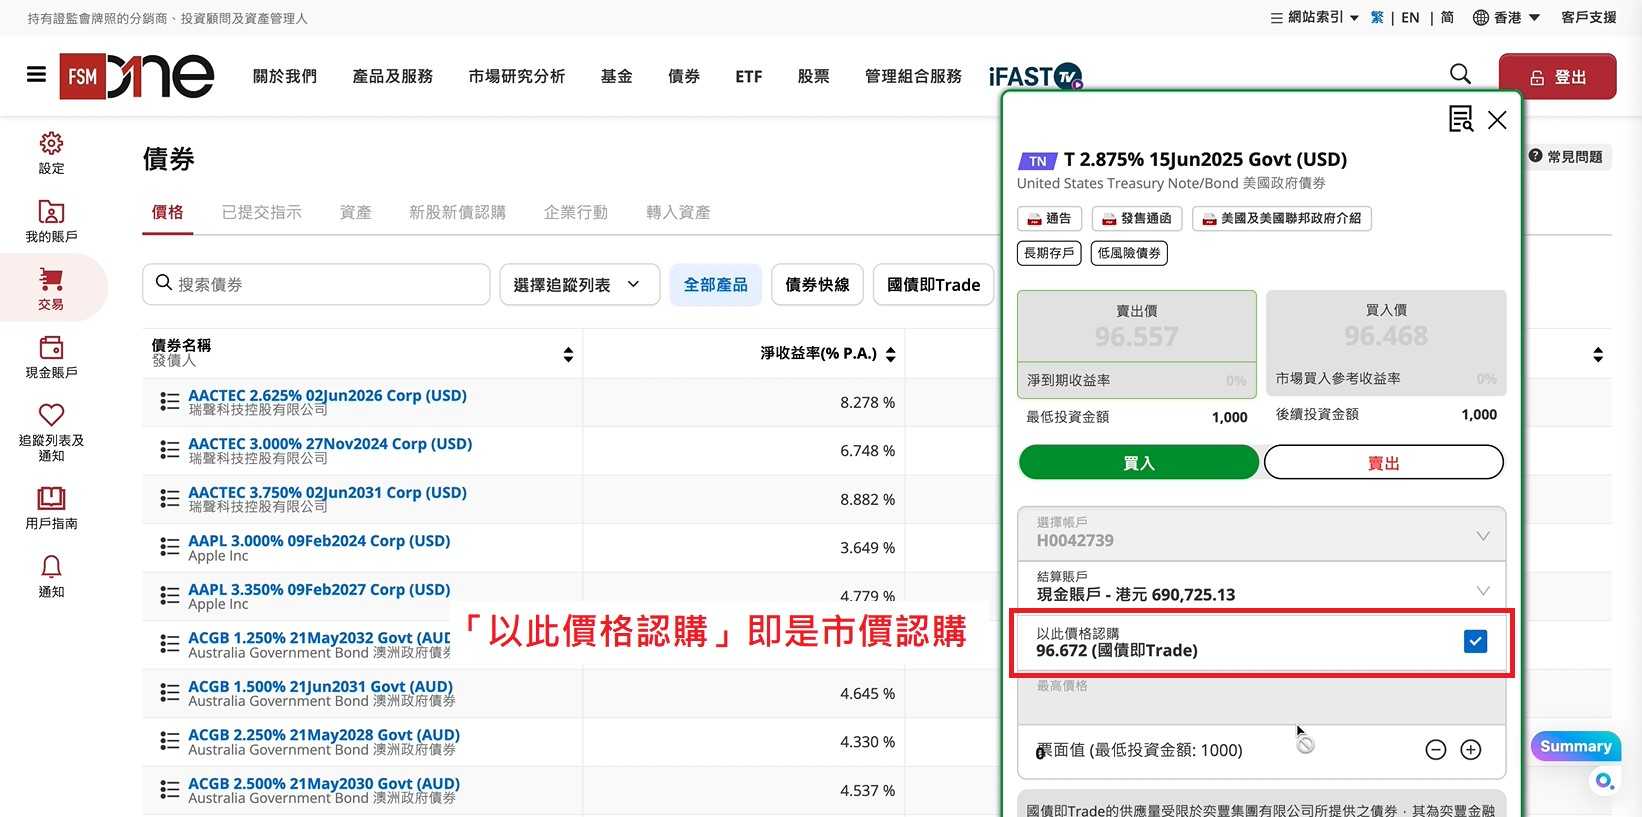1642x817 pixels.
Task: Open the hamburger main menu
Action: click(36, 75)
